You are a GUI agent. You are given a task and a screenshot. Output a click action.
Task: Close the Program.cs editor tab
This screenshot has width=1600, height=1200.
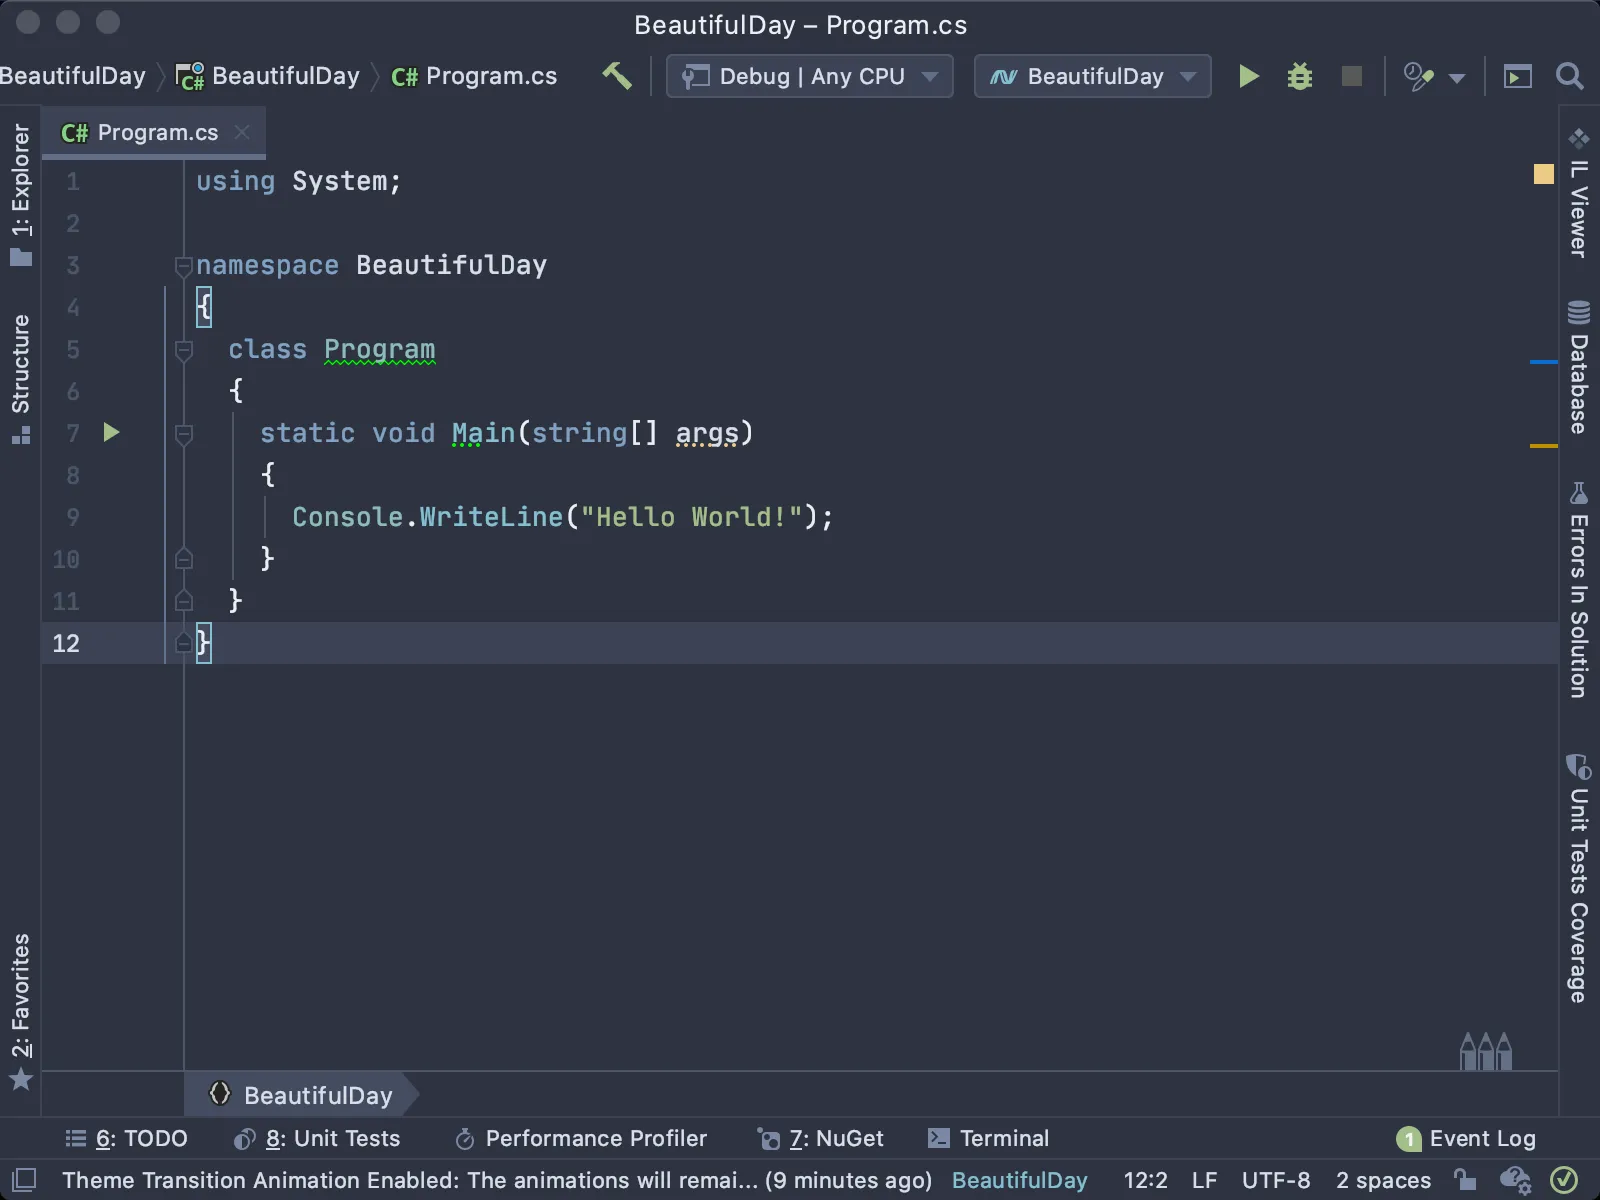tap(242, 132)
